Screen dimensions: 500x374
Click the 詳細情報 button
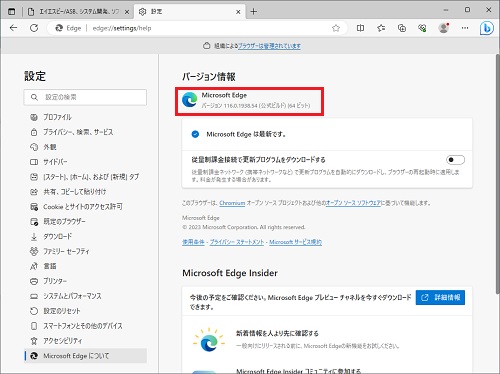tap(440, 297)
